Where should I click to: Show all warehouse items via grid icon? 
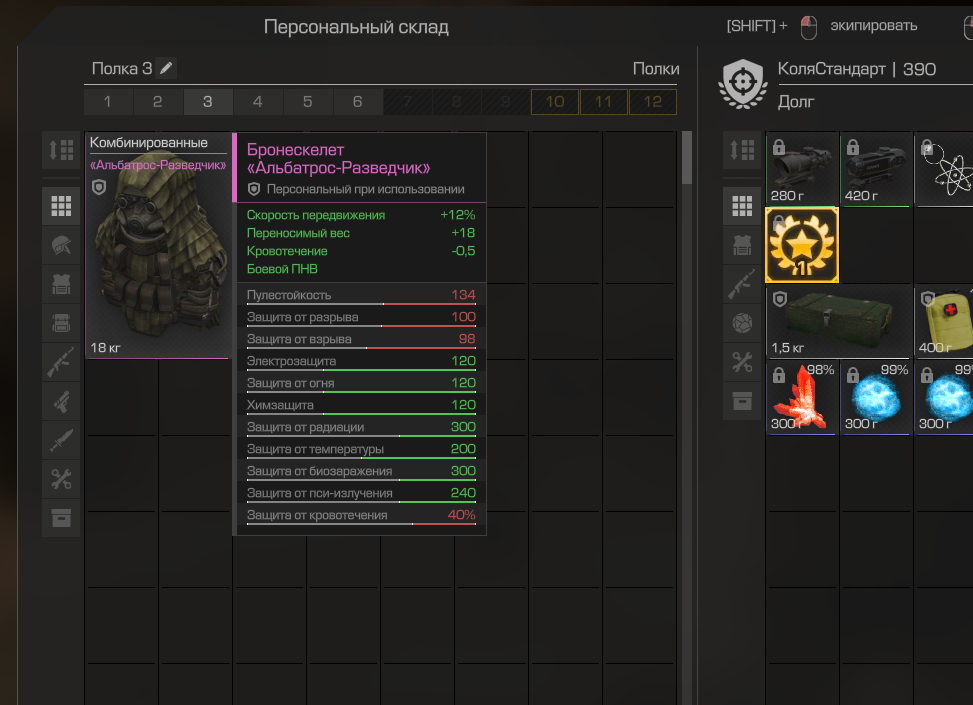61,206
